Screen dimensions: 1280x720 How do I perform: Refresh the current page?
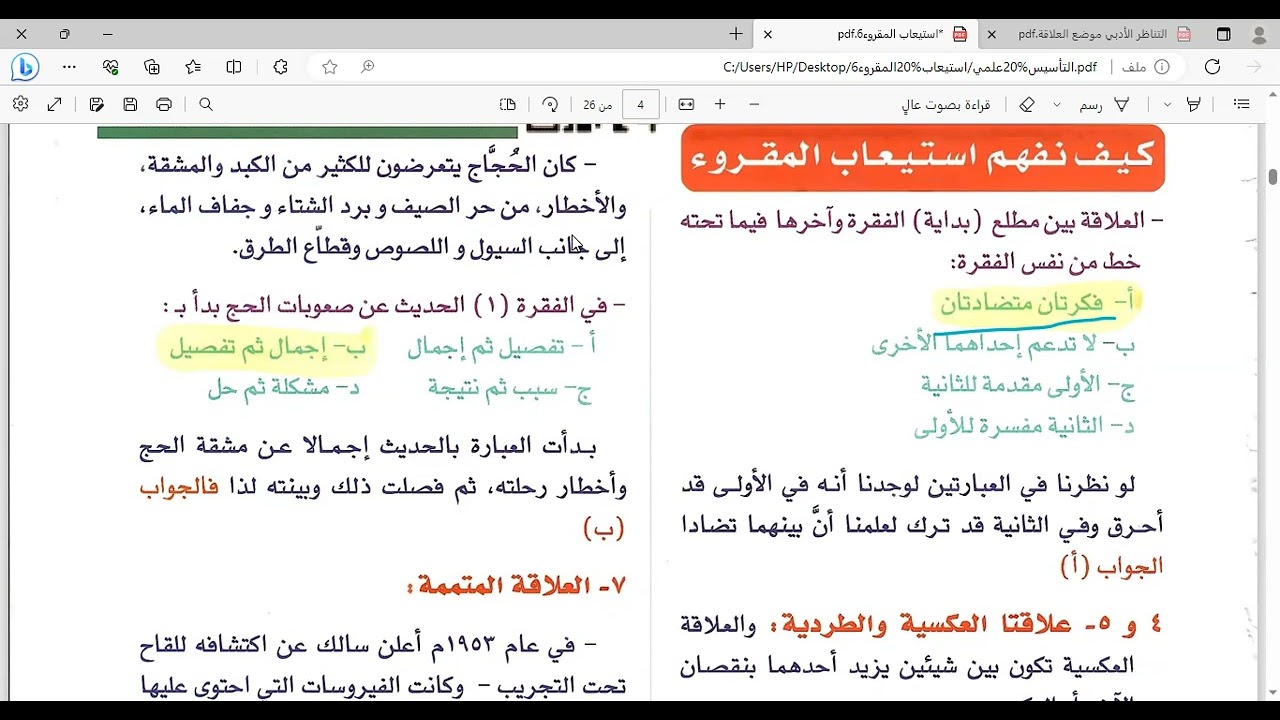pyautogui.click(x=1213, y=67)
